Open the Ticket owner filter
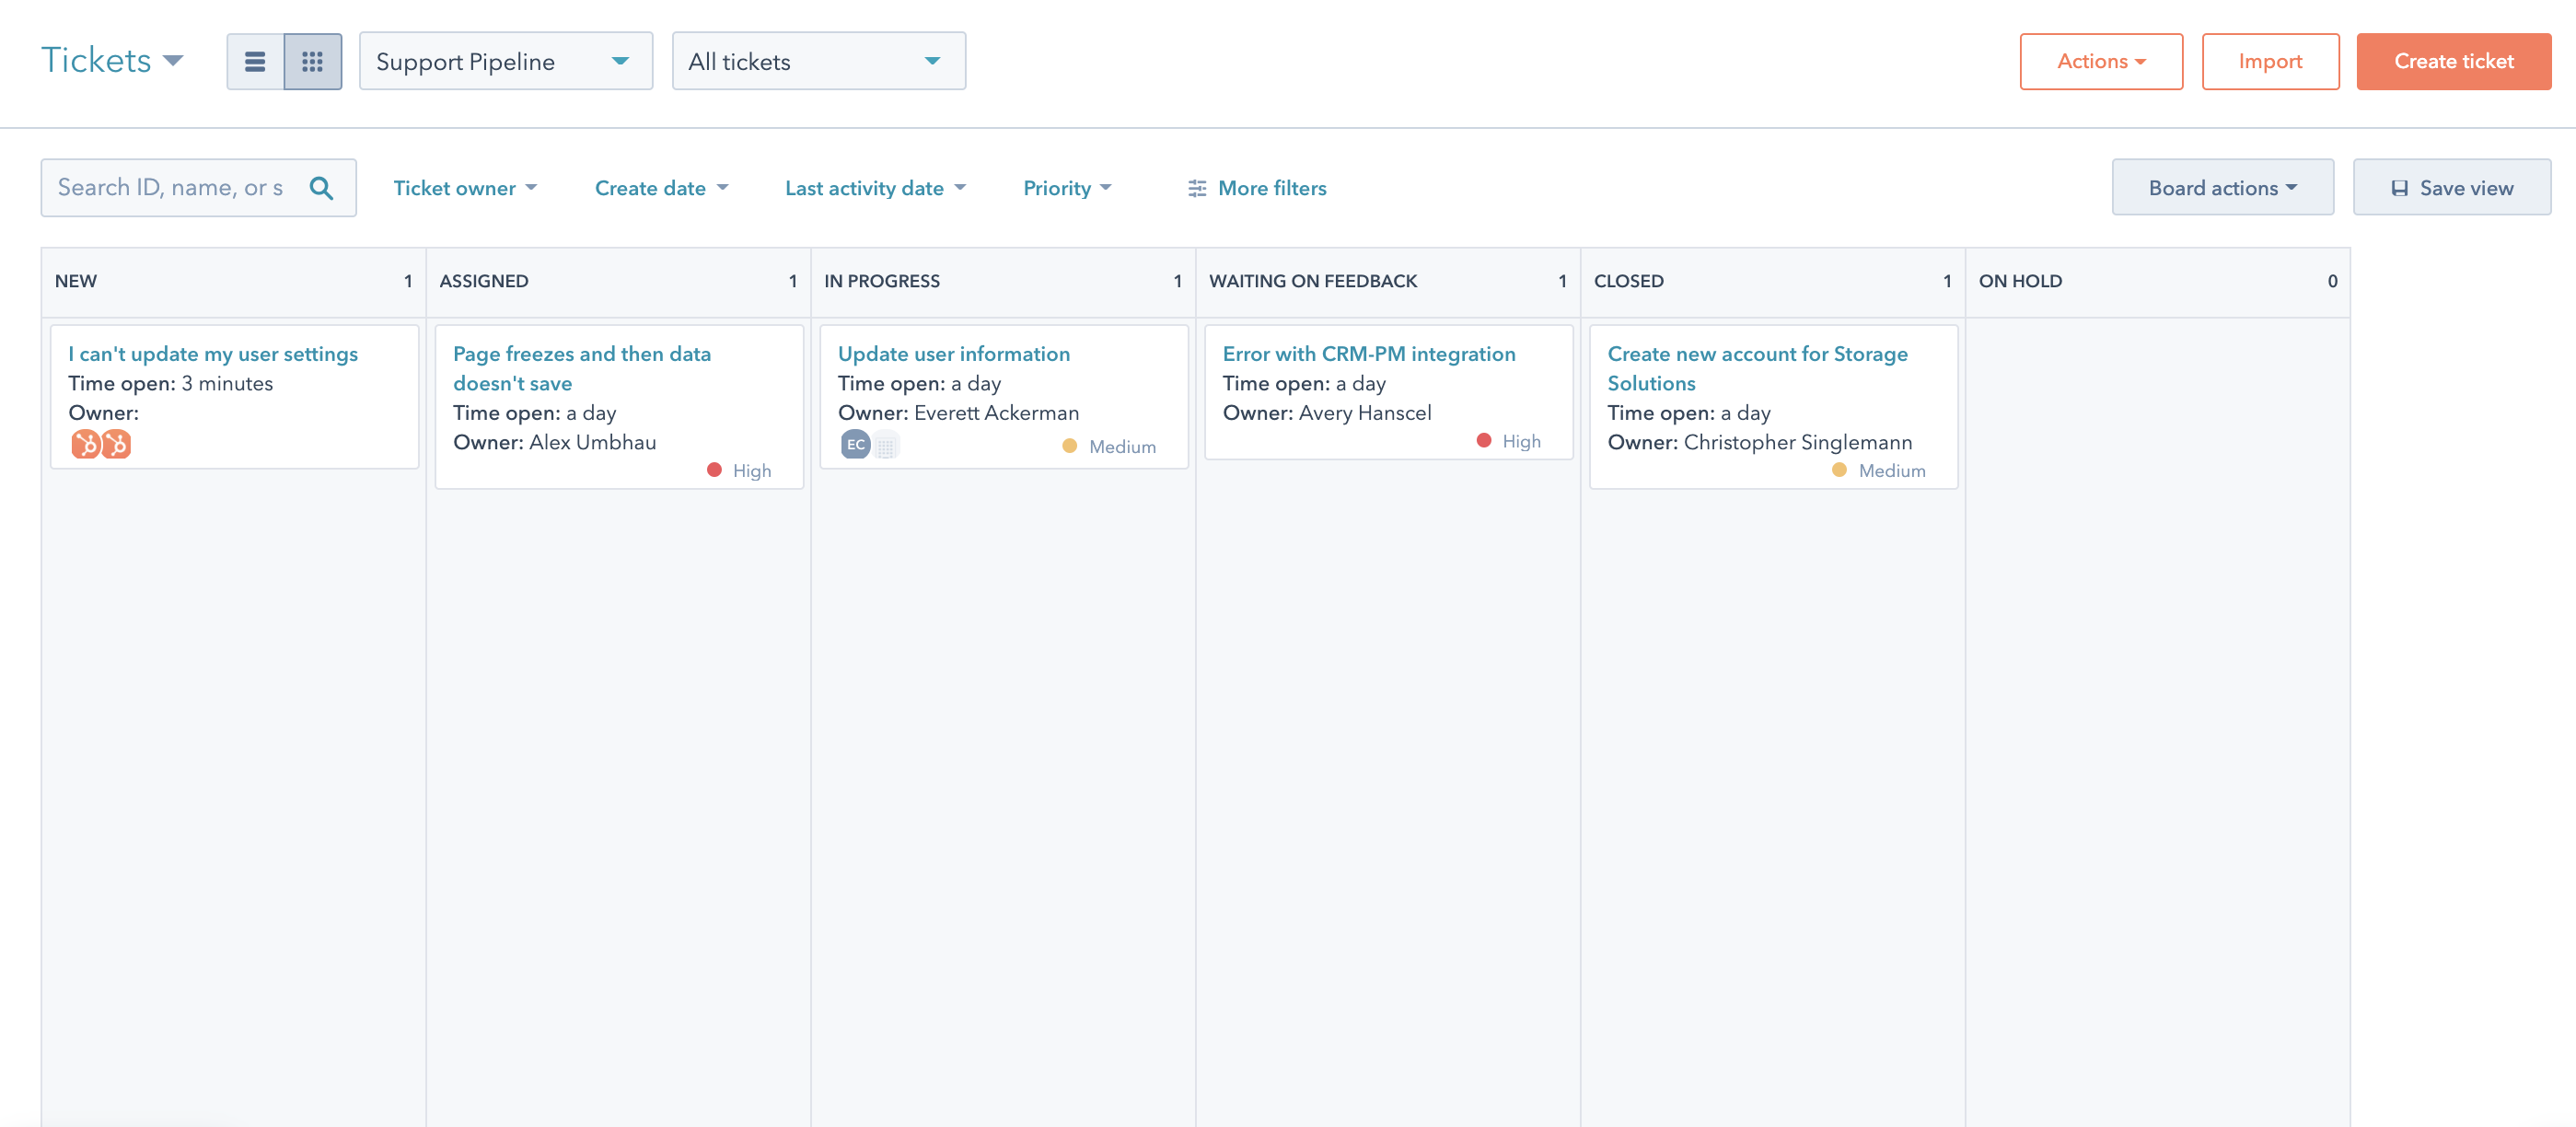The height and width of the screenshot is (1127, 2576). click(x=465, y=188)
